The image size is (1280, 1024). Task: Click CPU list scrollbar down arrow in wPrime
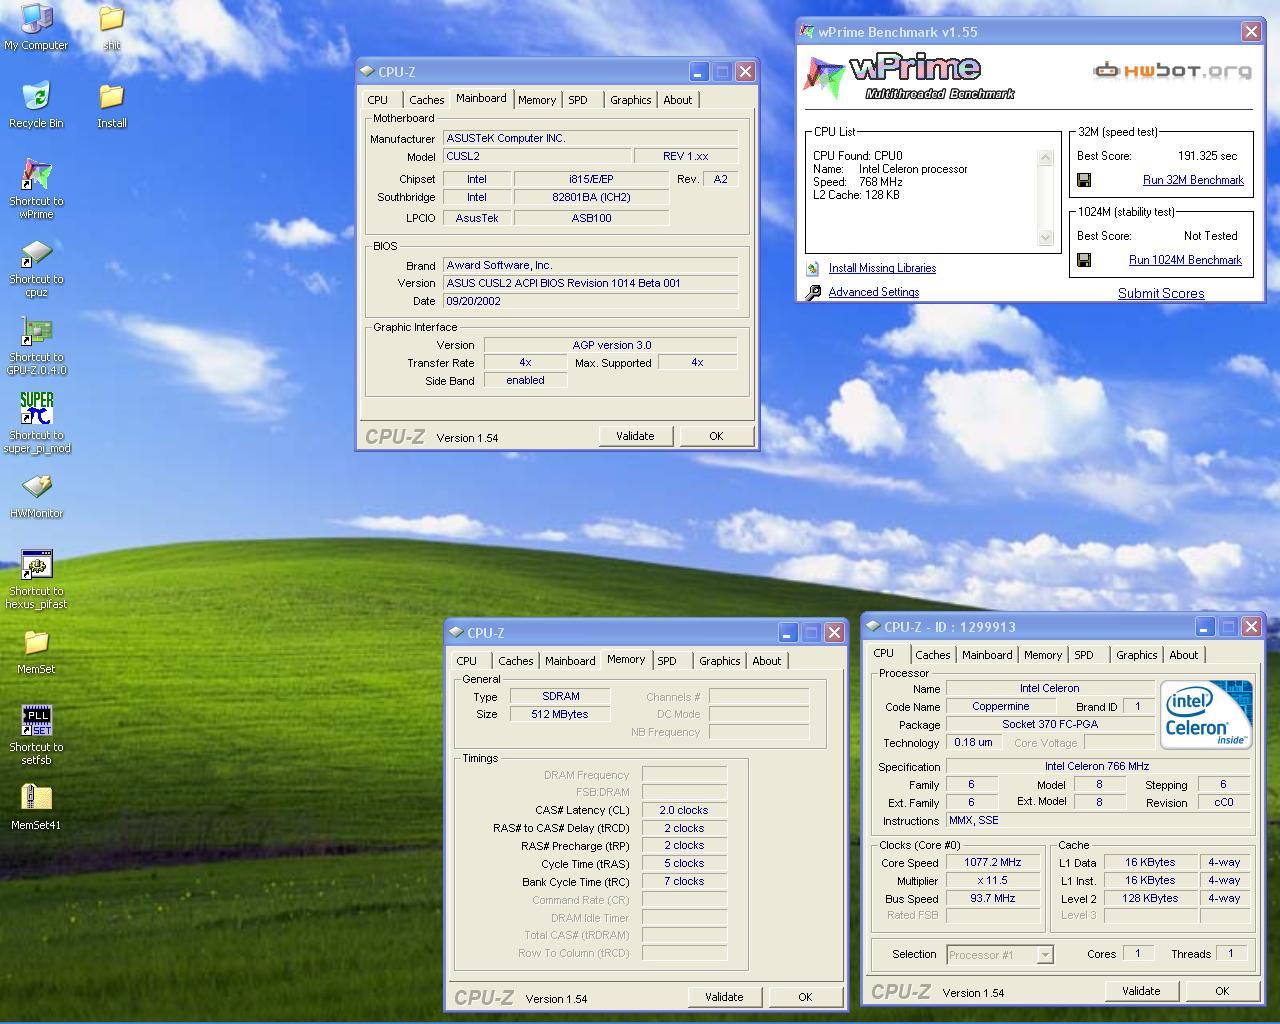[1046, 237]
